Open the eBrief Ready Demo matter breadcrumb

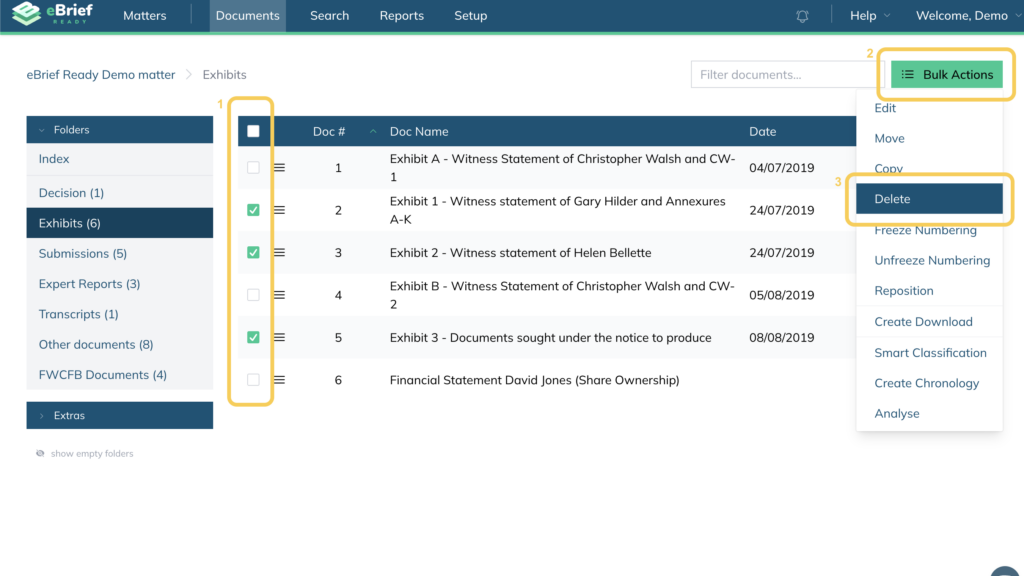[x=101, y=75]
